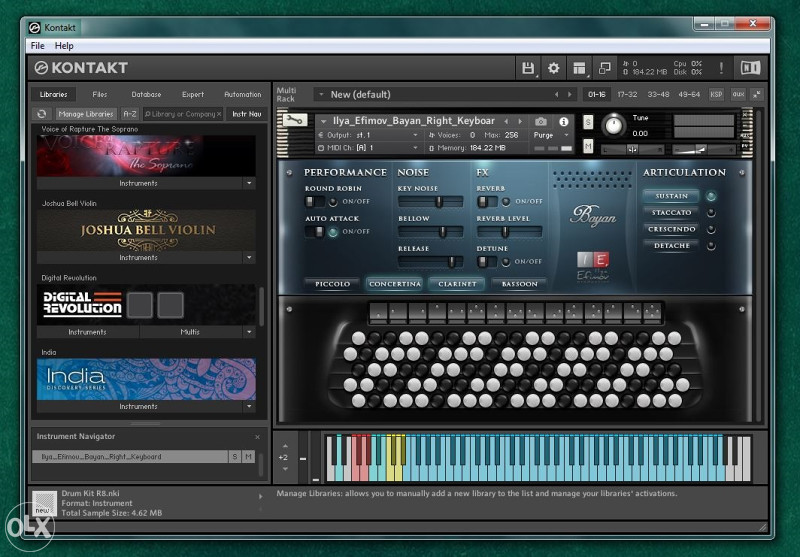Click the first register switch above bayan buttons
This screenshot has width=800, height=557.
click(x=378, y=313)
